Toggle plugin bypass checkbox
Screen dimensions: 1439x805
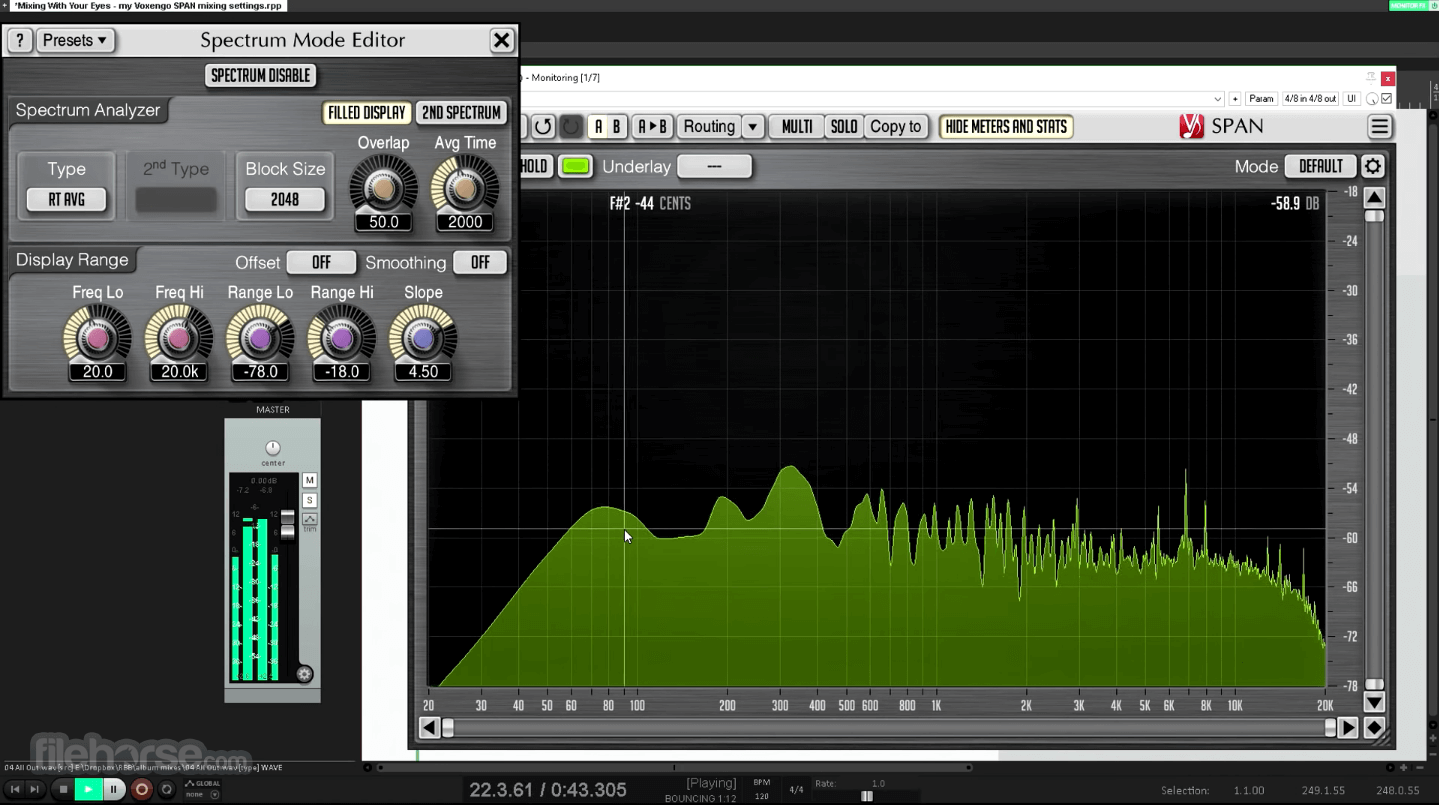[1386, 99]
